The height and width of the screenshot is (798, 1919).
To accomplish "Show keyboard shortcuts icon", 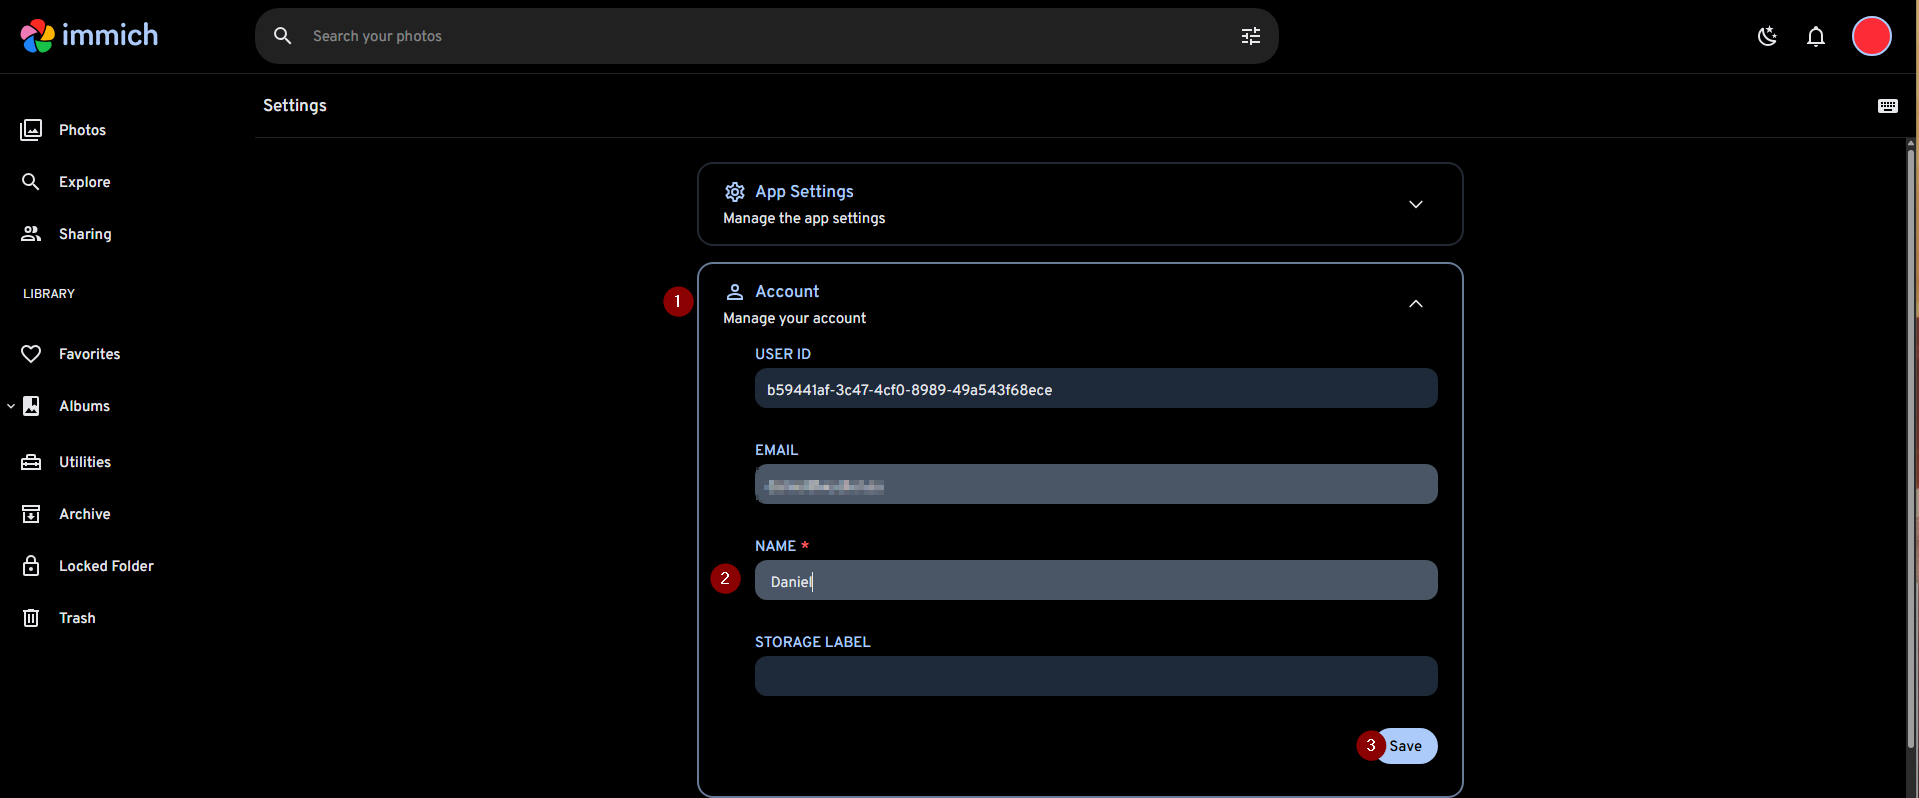I will (1887, 106).
